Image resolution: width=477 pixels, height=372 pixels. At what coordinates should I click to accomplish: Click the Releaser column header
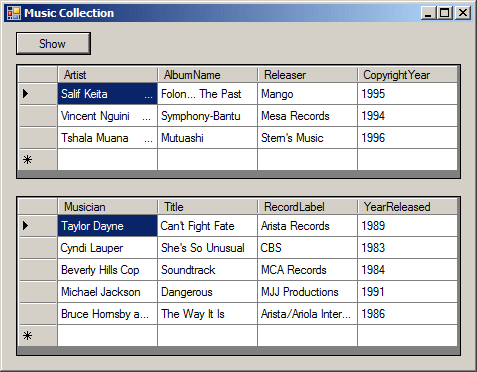point(307,75)
